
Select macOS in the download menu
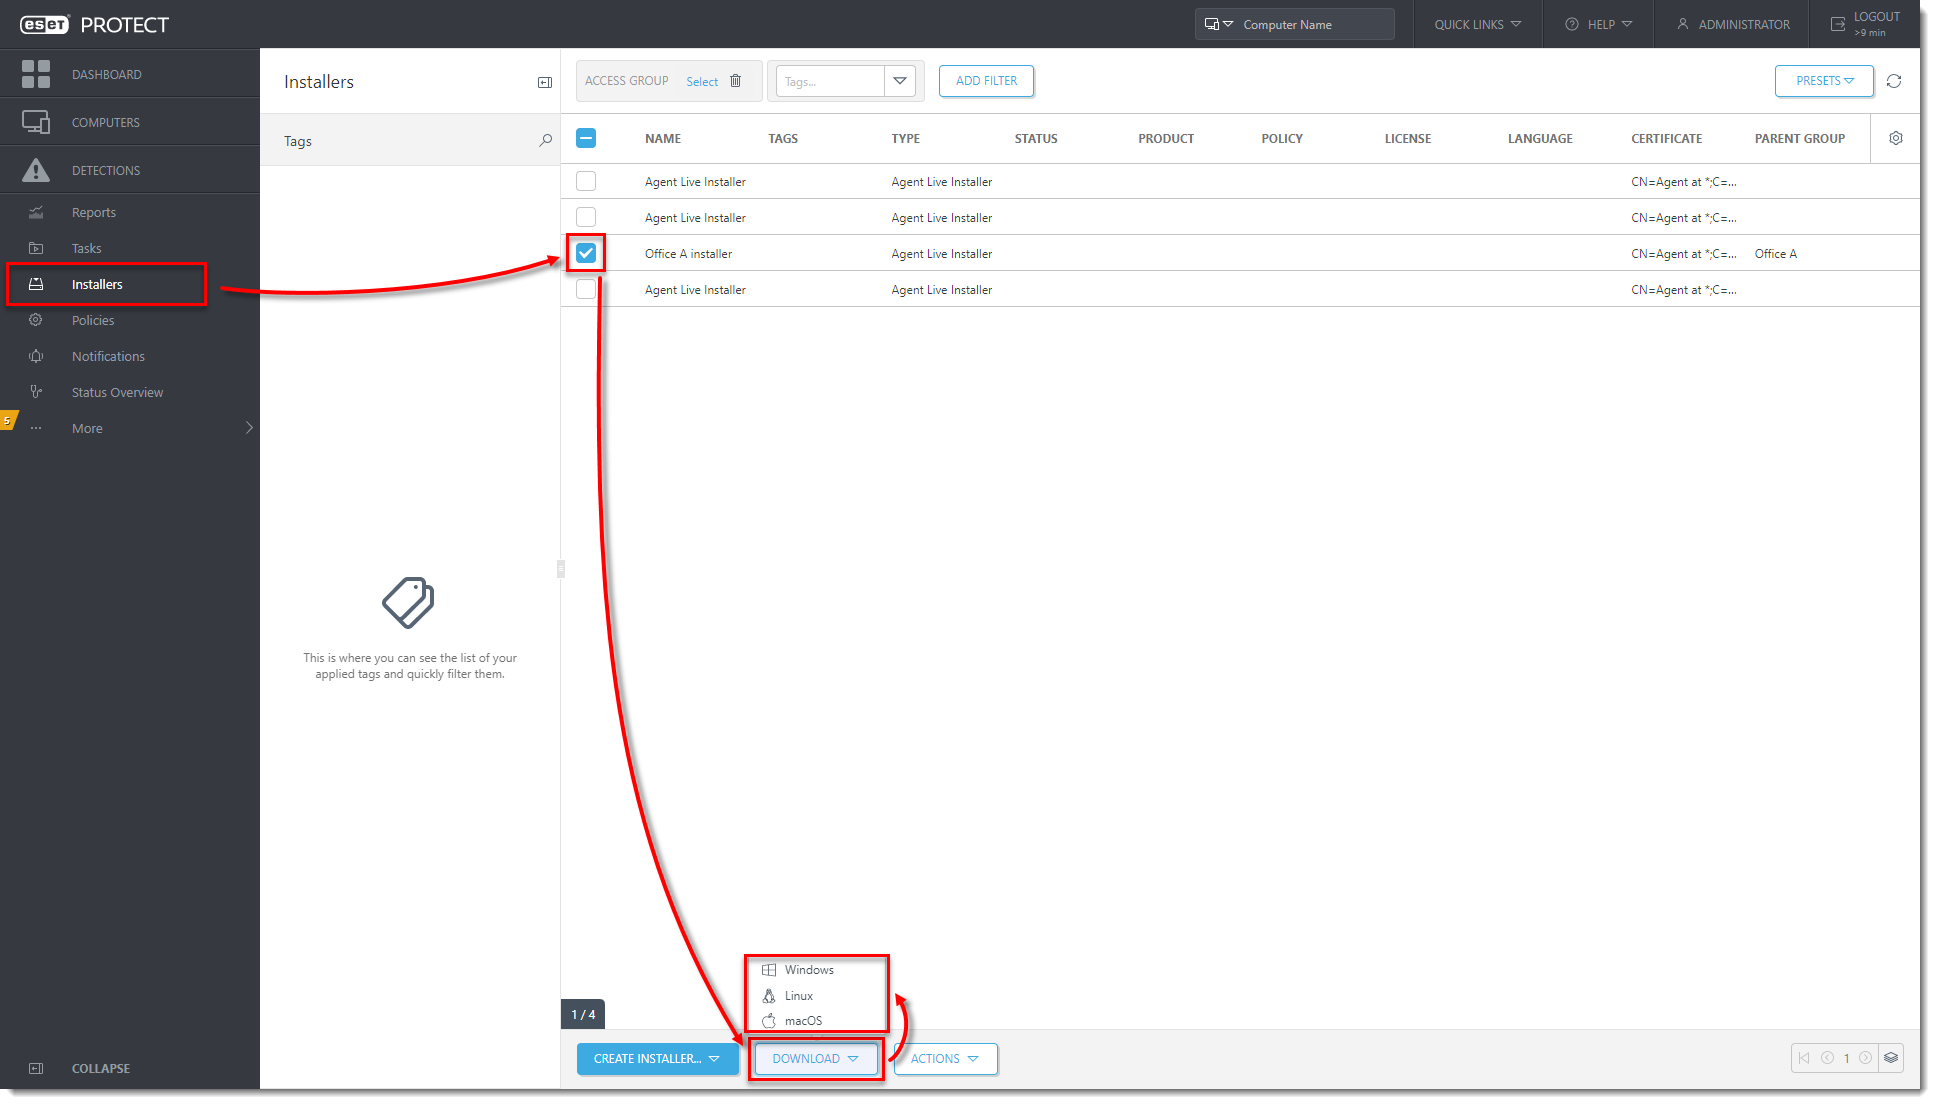(803, 1021)
